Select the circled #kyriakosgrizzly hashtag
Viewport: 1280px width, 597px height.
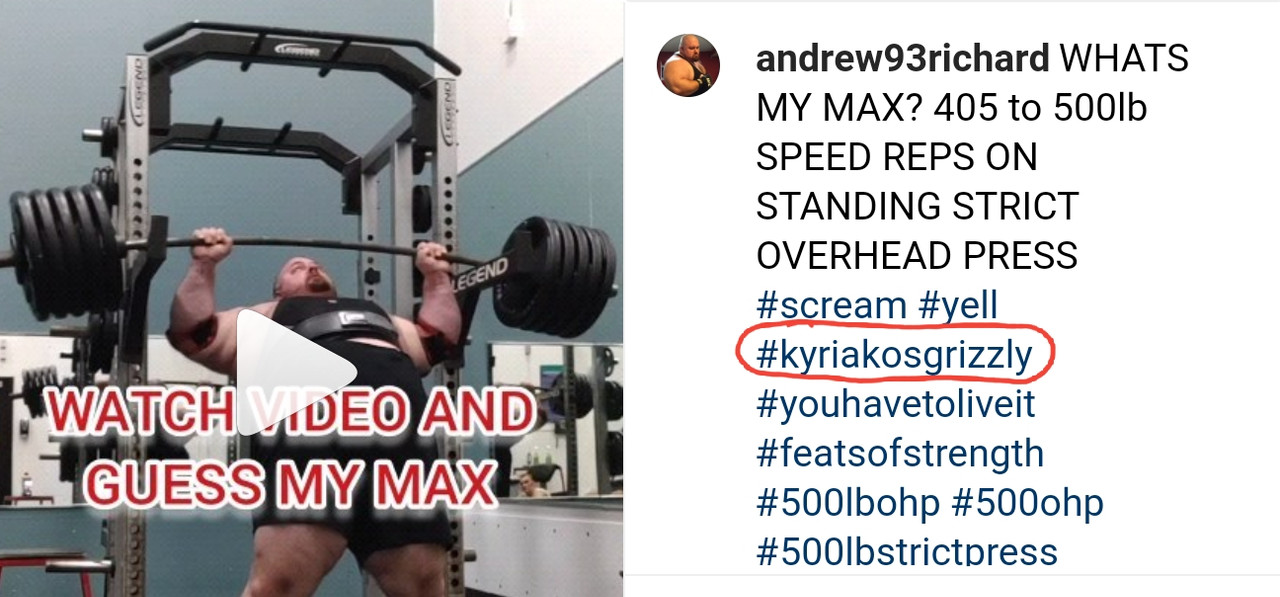tap(894, 354)
